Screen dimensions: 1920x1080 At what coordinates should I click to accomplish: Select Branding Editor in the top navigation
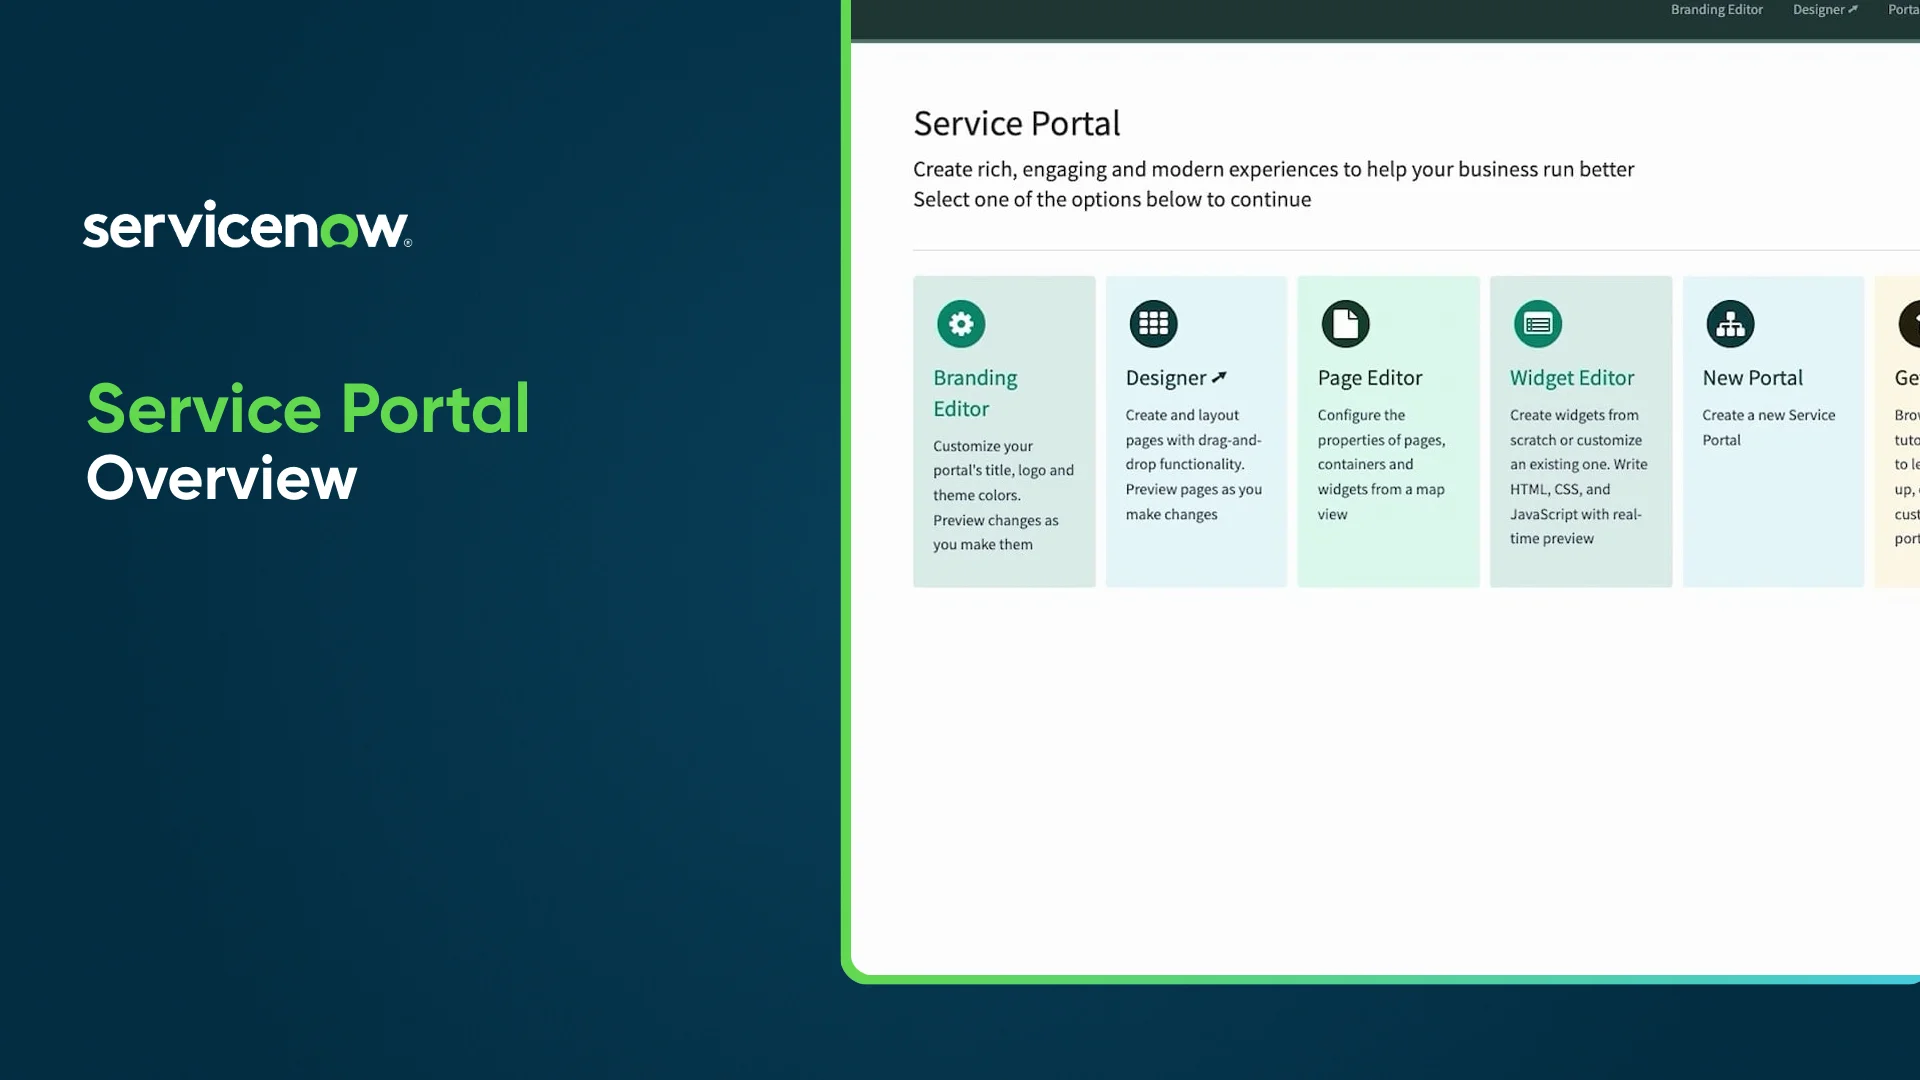click(x=1716, y=10)
